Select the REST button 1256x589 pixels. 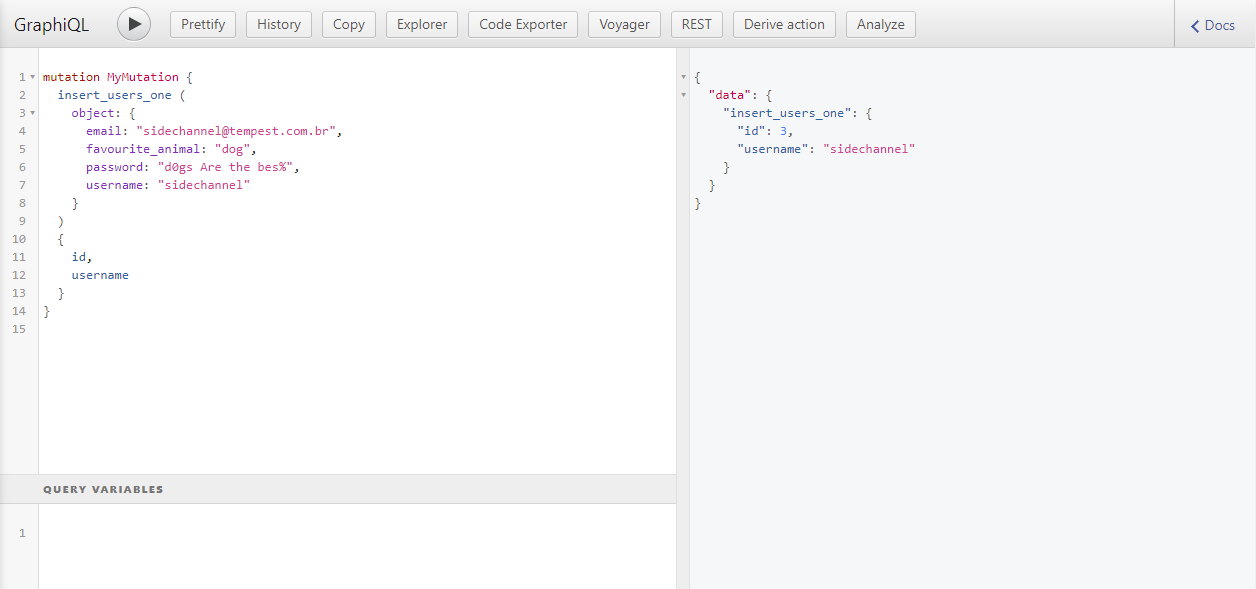pos(696,24)
